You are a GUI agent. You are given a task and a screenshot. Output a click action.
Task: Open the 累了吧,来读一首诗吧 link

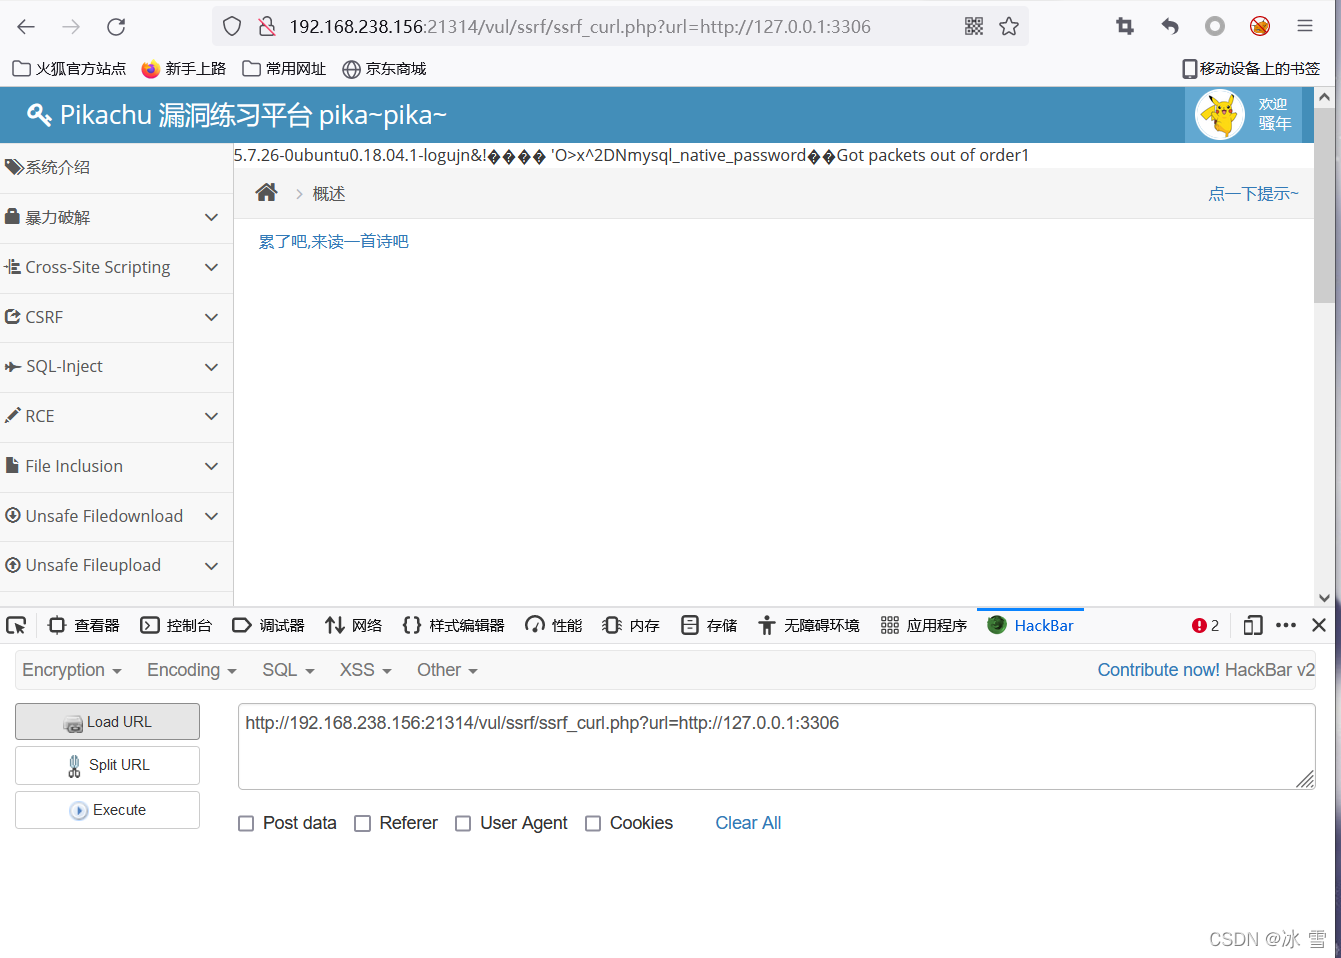coord(333,241)
